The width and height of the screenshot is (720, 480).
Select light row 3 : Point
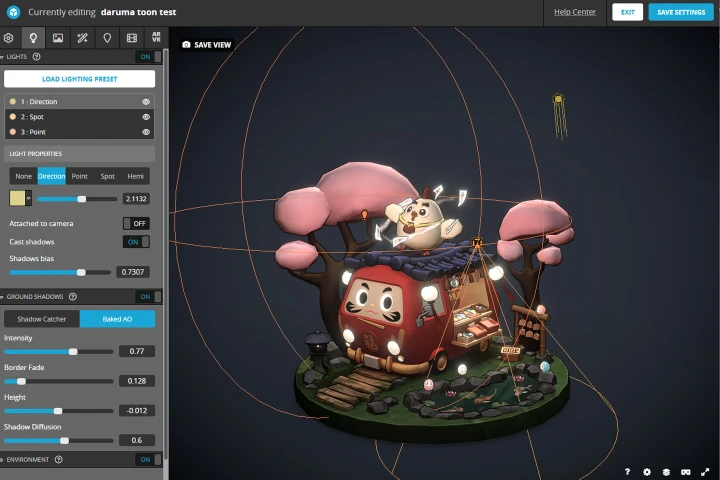point(79,132)
